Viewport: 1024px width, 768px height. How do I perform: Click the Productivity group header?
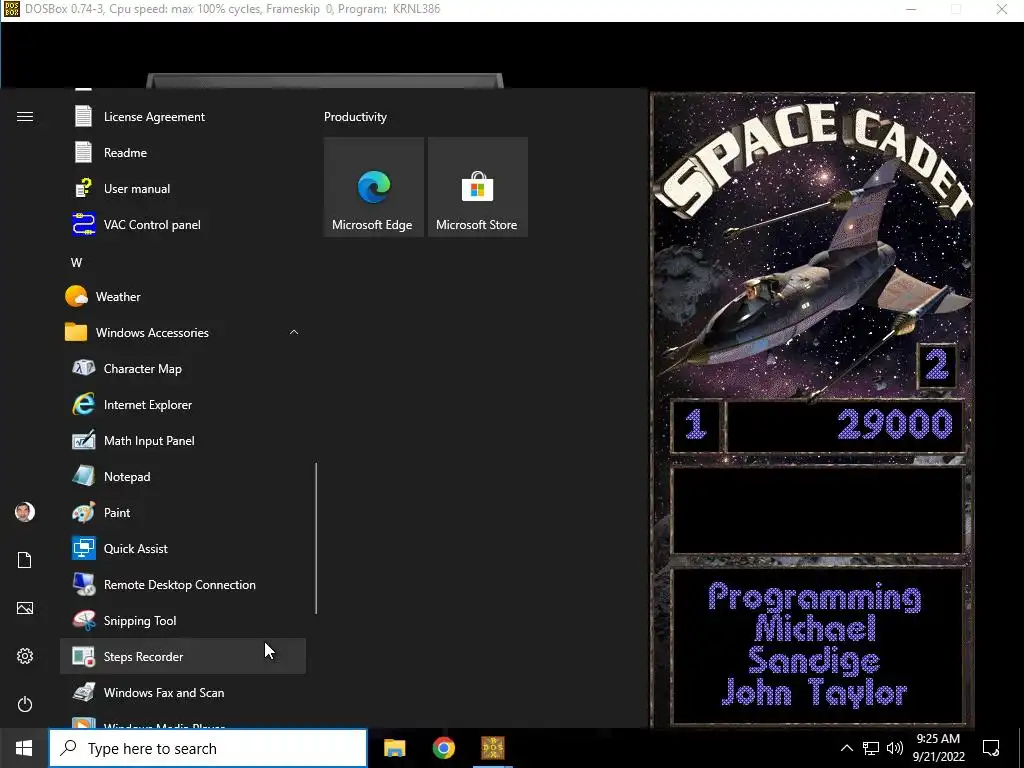[355, 117]
